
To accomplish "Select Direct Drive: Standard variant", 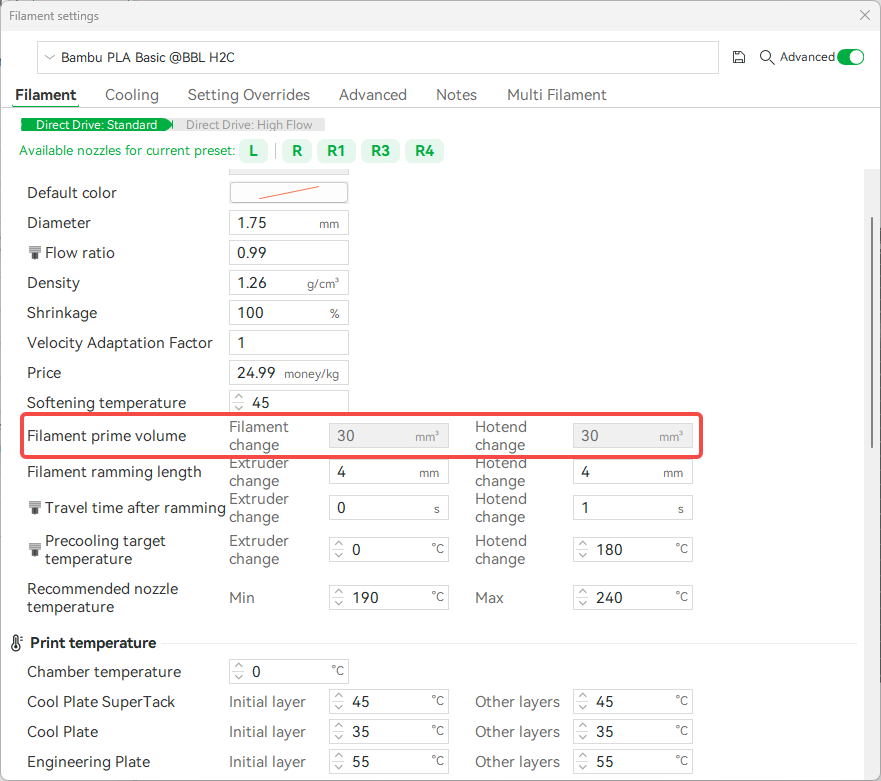I will click(97, 125).
